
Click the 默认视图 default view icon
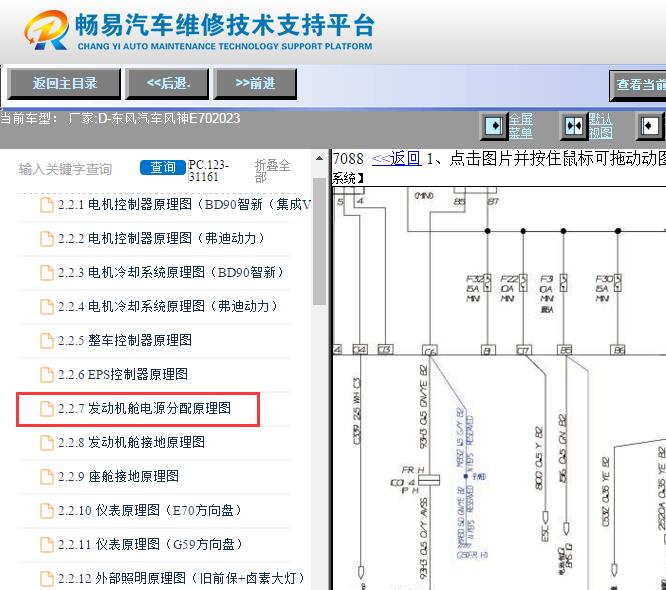click(574, 126)
